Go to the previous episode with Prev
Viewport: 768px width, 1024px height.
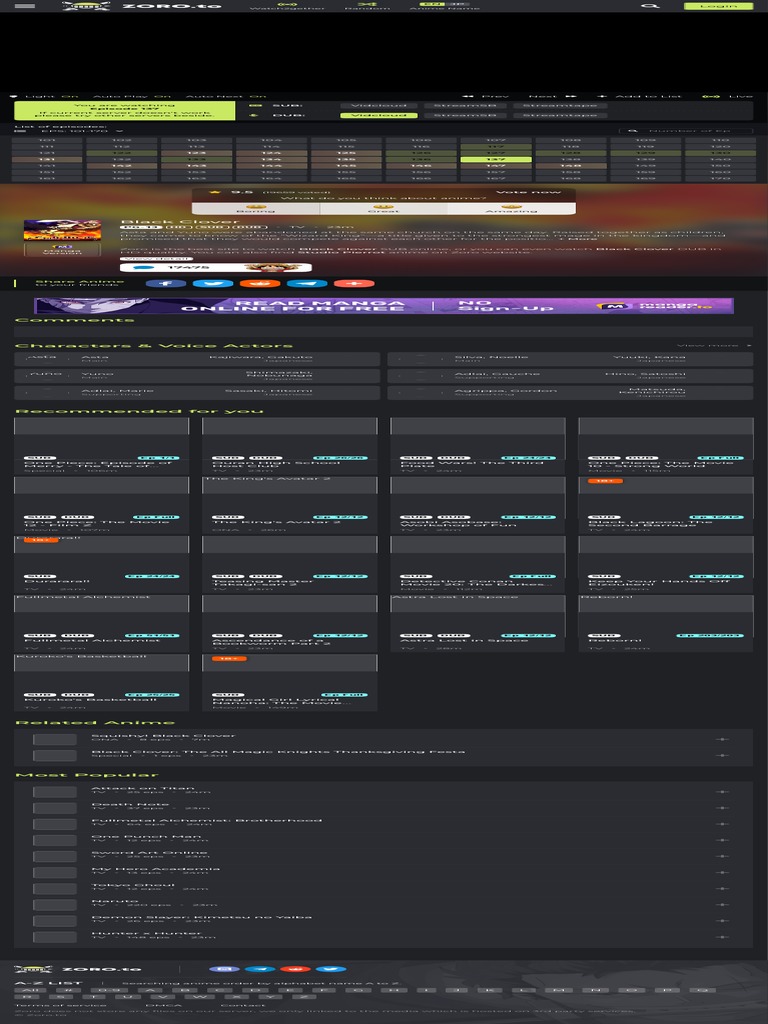[x=485, y=96]
